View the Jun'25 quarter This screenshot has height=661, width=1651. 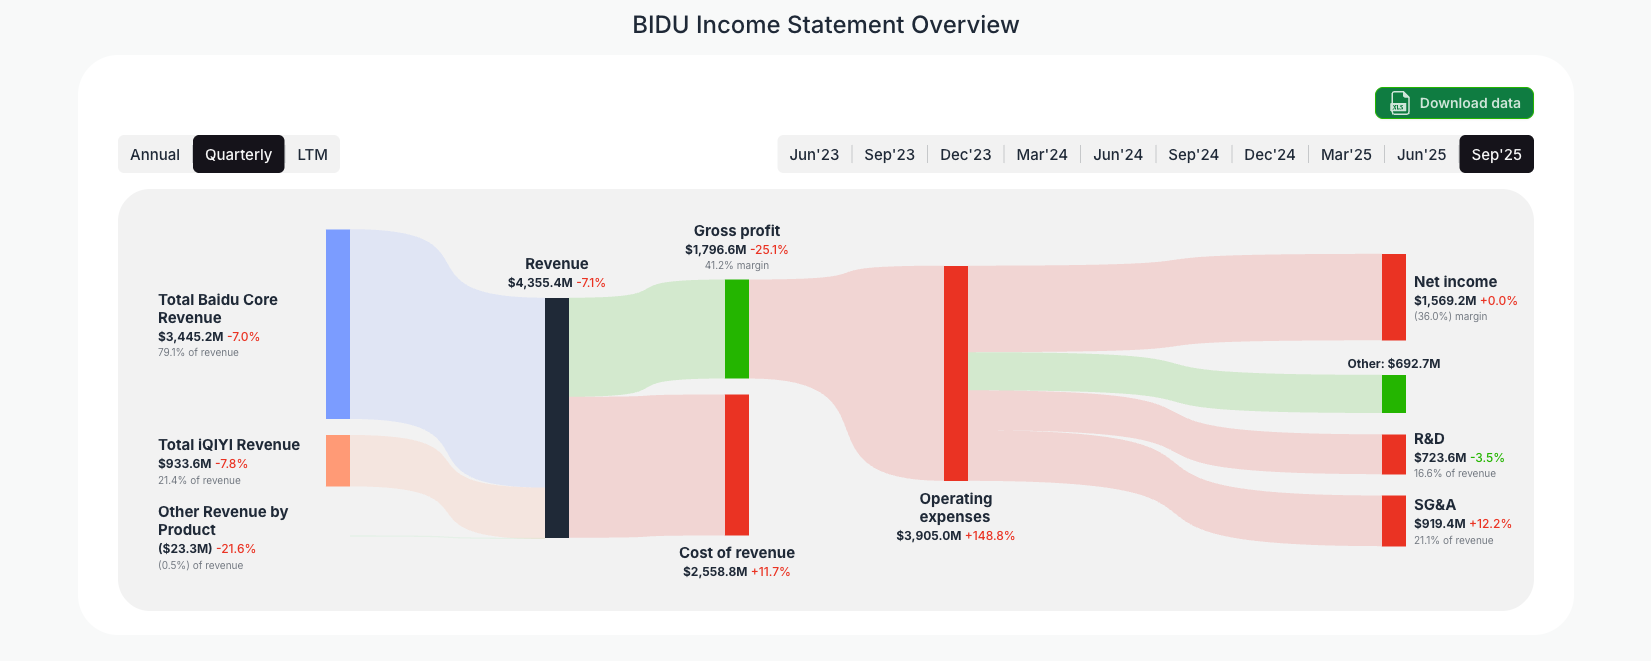1420,154
